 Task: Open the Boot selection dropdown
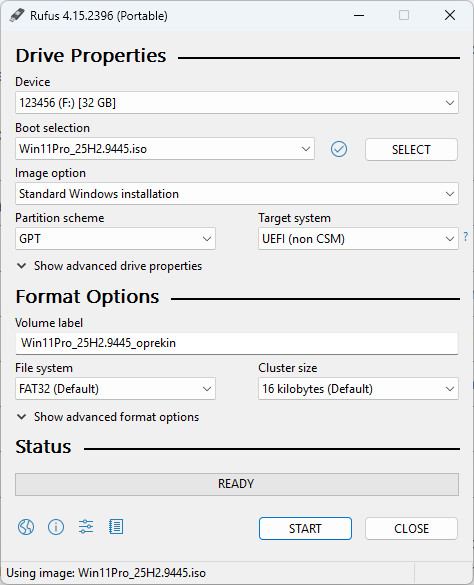pyautogui.click(x=165, y=149)
